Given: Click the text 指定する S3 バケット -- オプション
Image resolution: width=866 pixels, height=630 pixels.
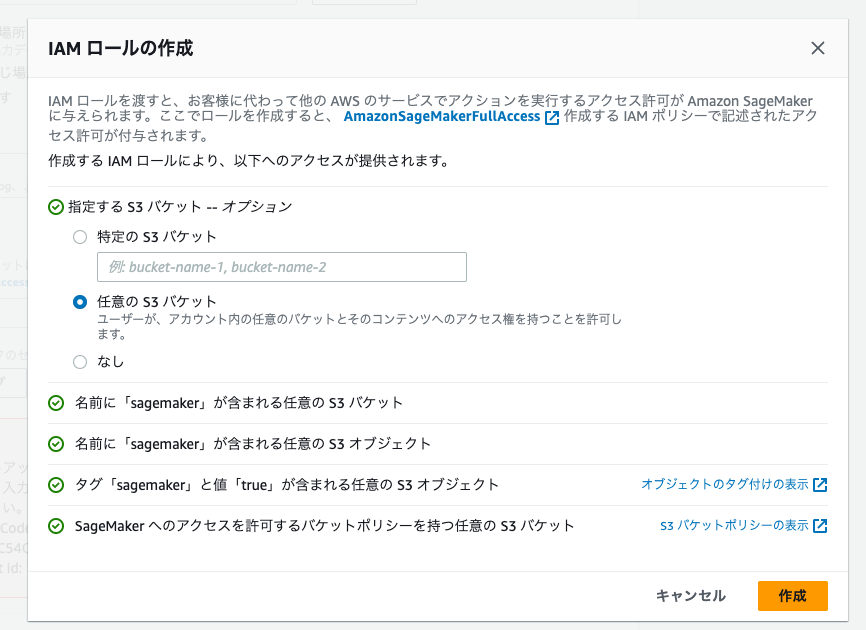Looking at the screenshot, I should click(180, 207).
